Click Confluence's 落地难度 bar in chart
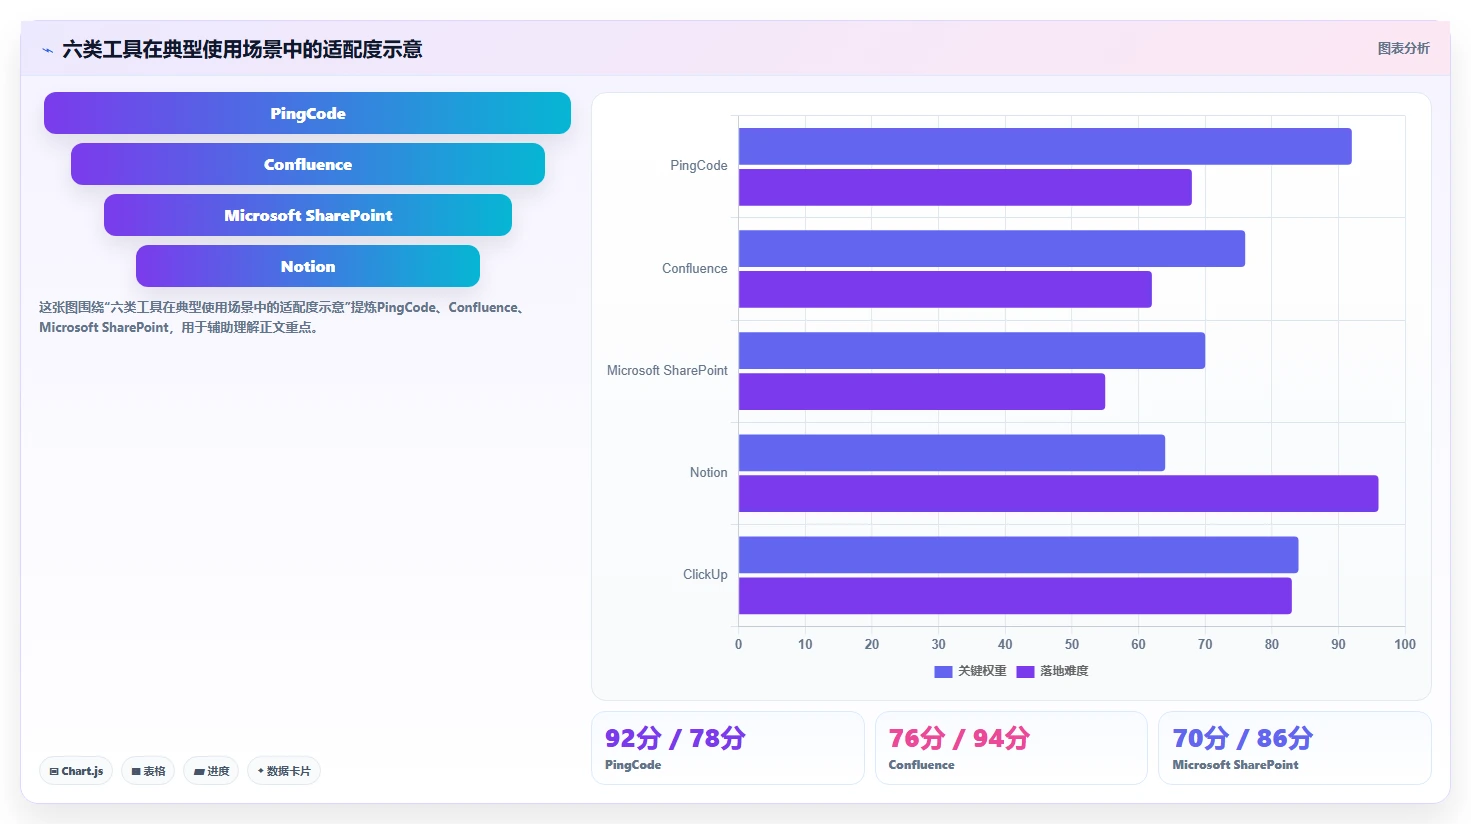Viewport: 1471px width, 824px height. pos(945,289)
